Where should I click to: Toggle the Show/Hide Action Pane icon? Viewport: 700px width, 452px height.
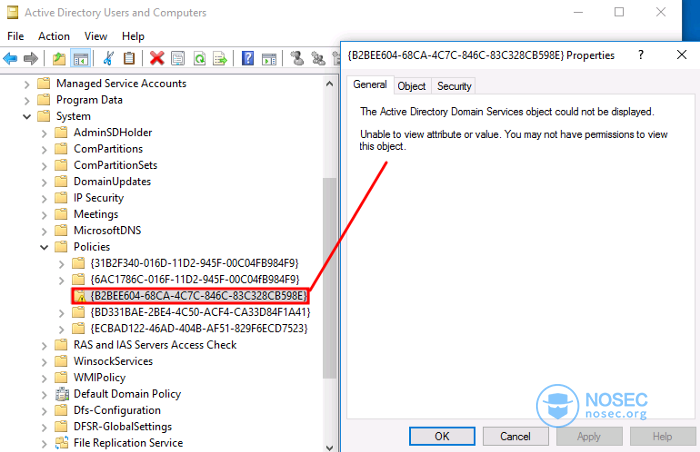[269, 59]
